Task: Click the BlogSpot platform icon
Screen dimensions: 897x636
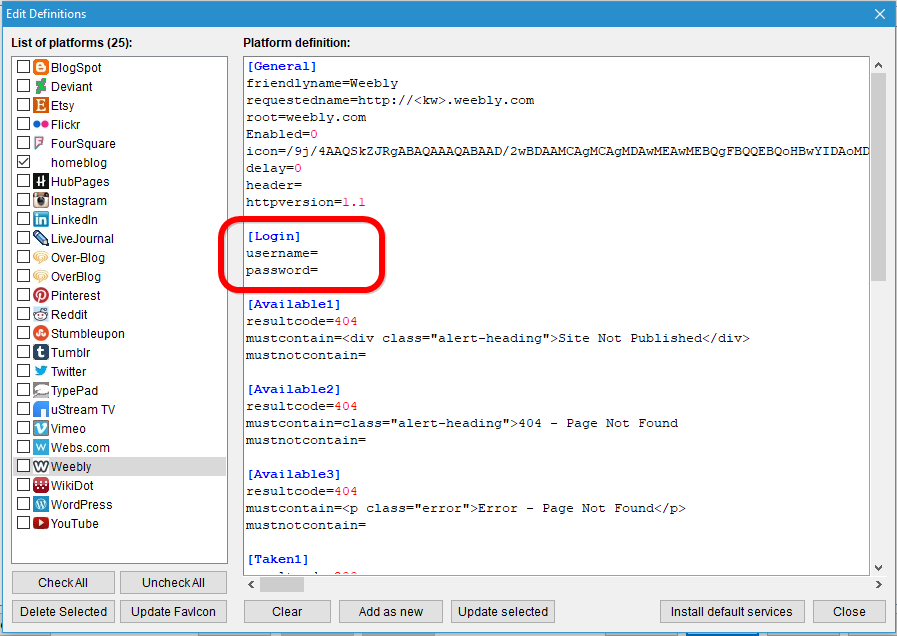Action: pyautogui.click(x=41, y=67)
